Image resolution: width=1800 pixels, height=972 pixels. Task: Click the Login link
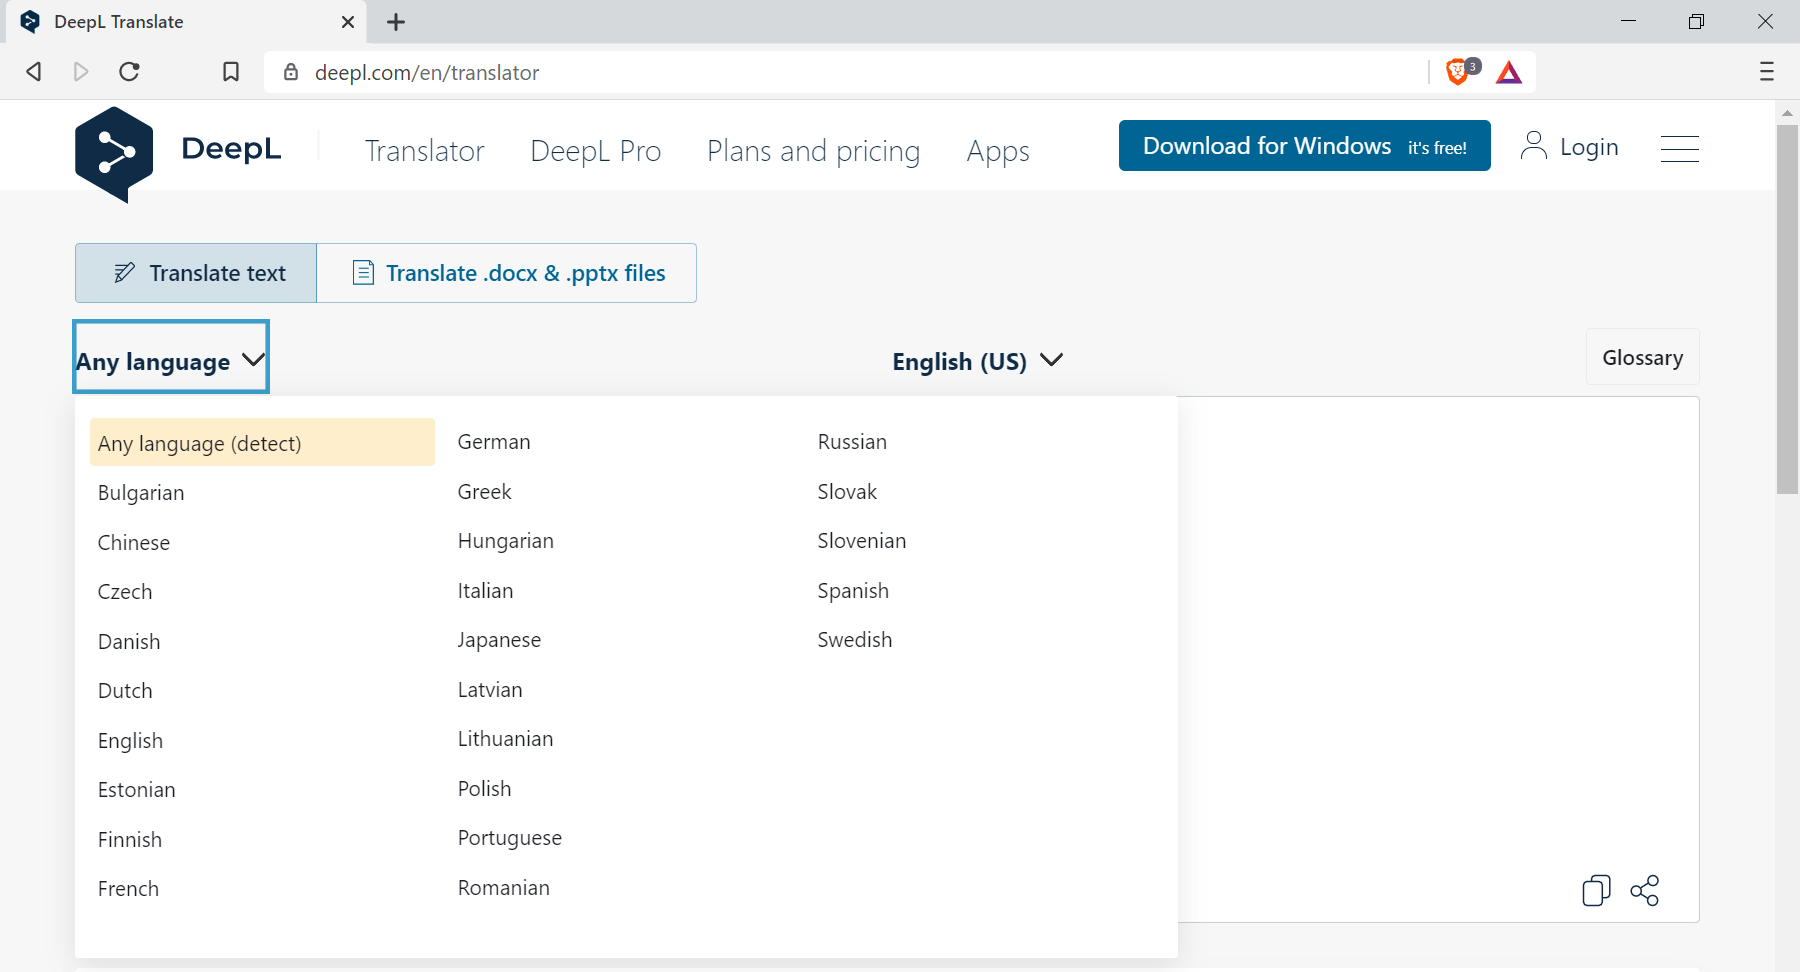1569,147
